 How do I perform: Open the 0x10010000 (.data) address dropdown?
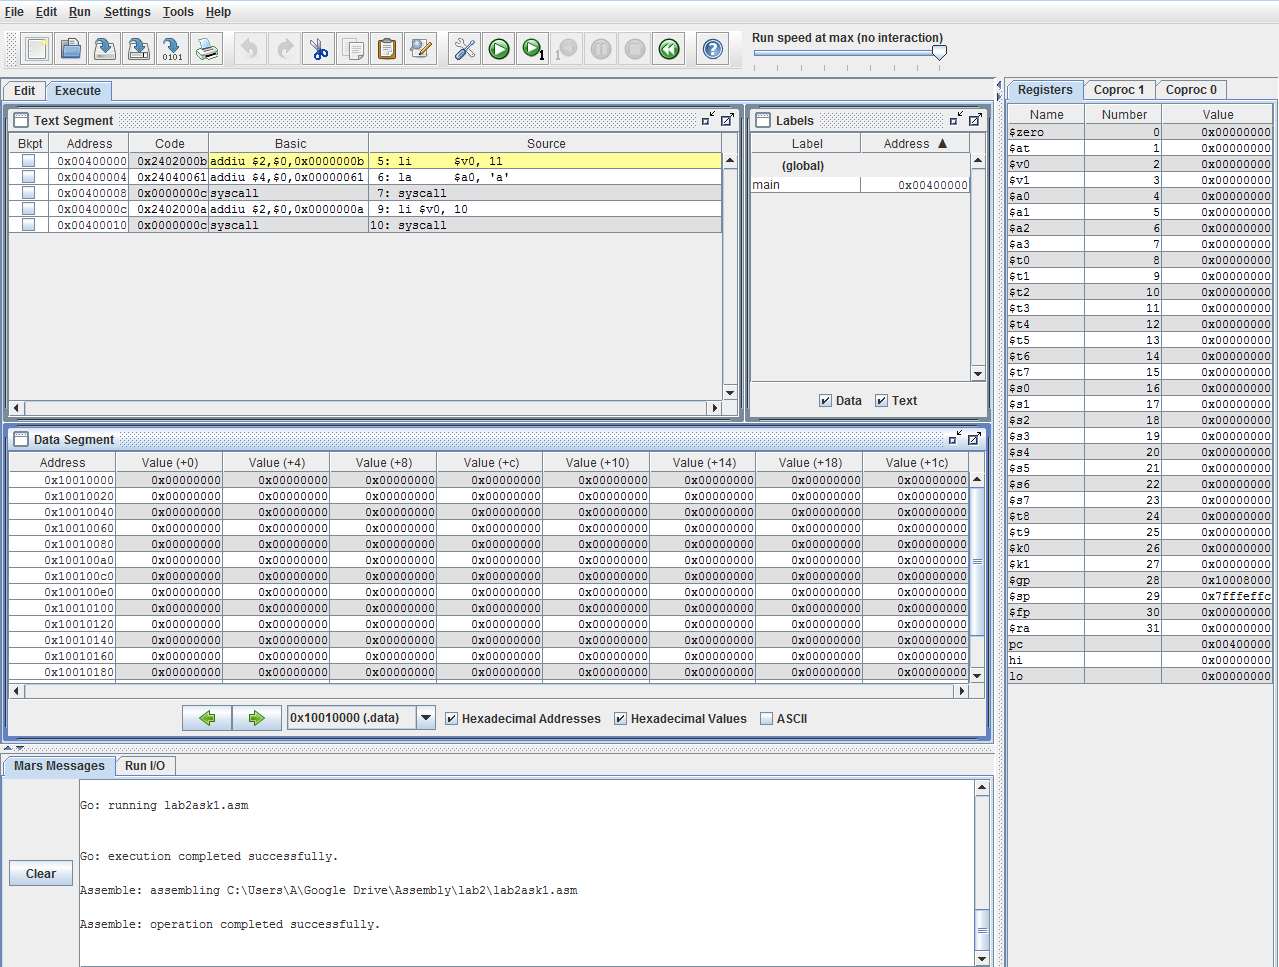(426, 718)
